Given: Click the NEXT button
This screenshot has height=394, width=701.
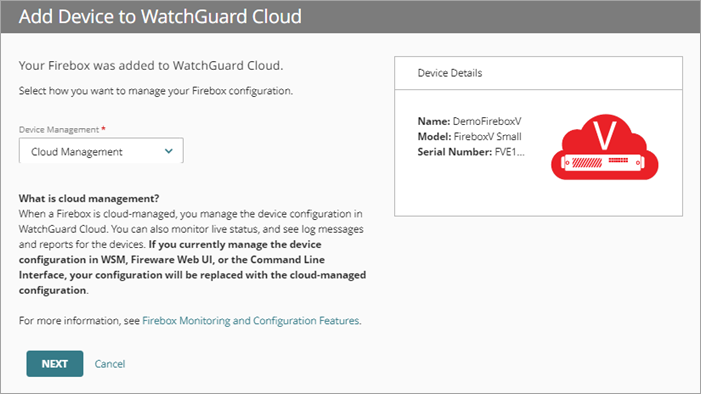Looking at the screenshot, I should click(55, 364).
